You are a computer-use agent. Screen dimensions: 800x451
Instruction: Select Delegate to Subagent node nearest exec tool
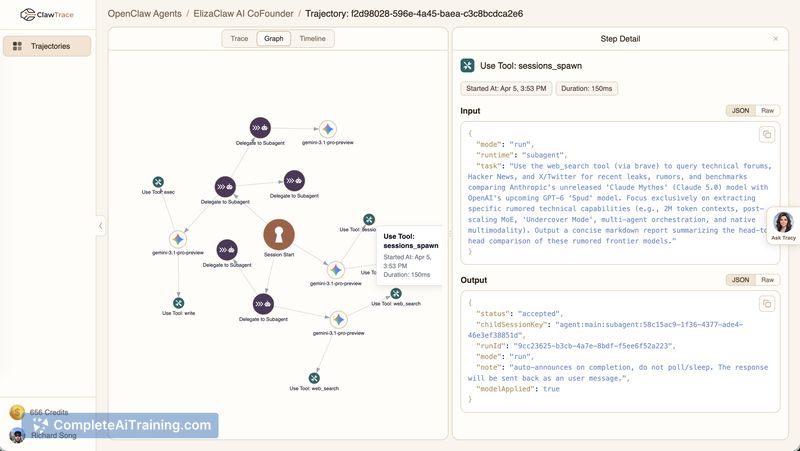[225, 187]
